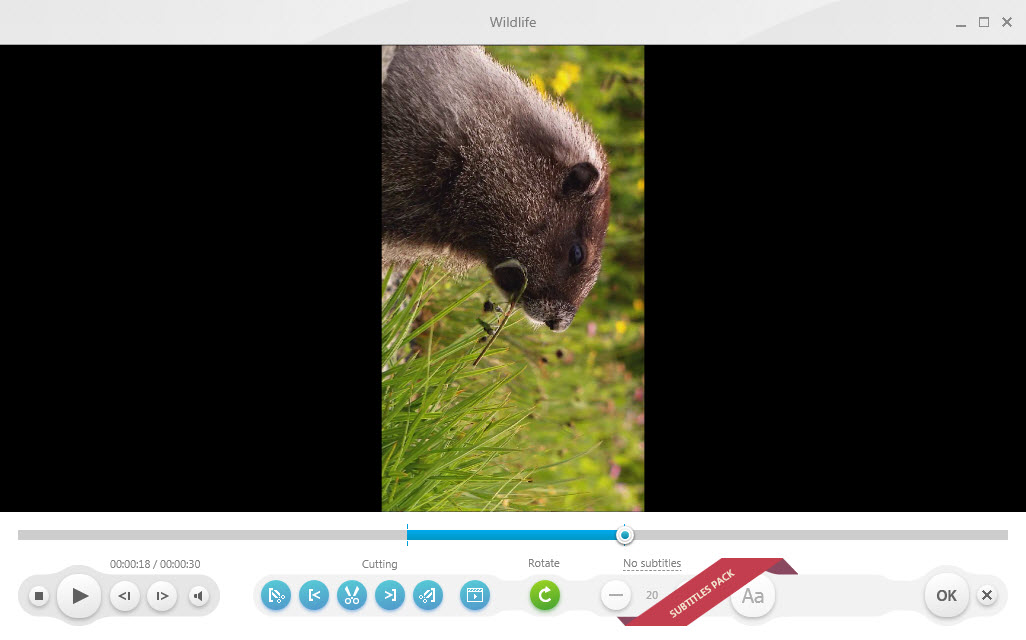Click the cut-selection pointer icon in Cutting
The height and width of the screenshot is (640, 1026).
point(276,595)
